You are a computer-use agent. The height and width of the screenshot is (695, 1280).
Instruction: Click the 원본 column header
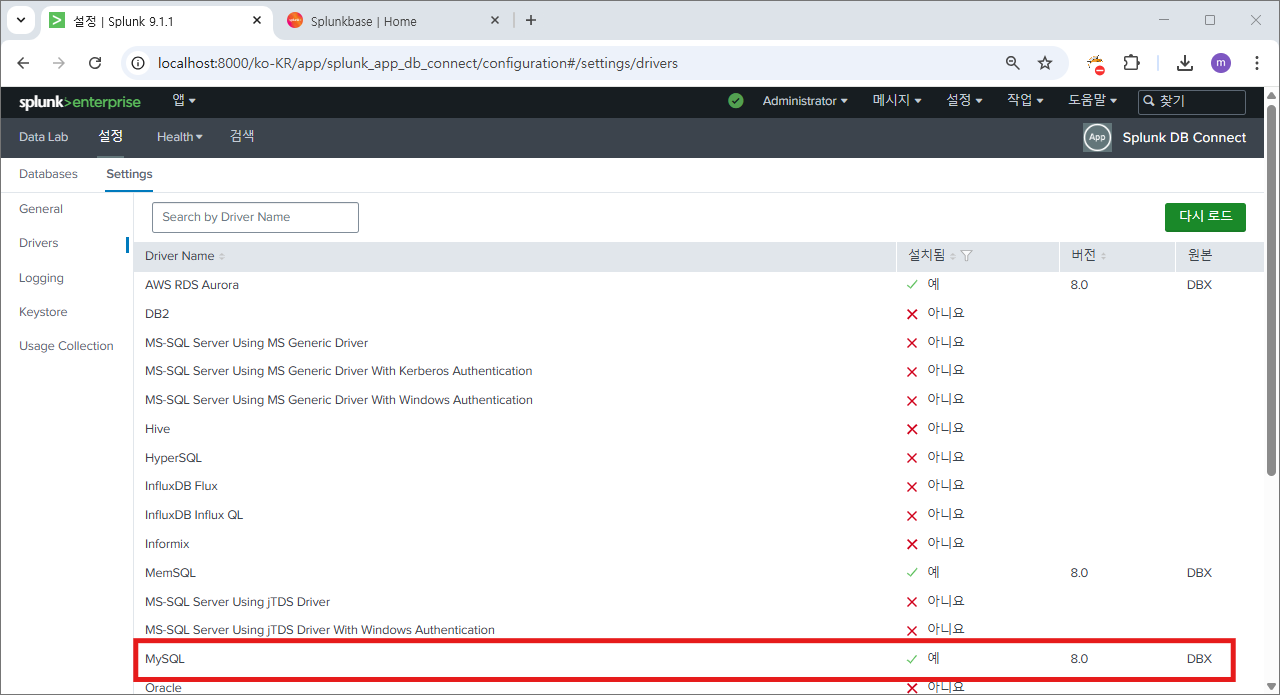click(x=1200, y=256)
